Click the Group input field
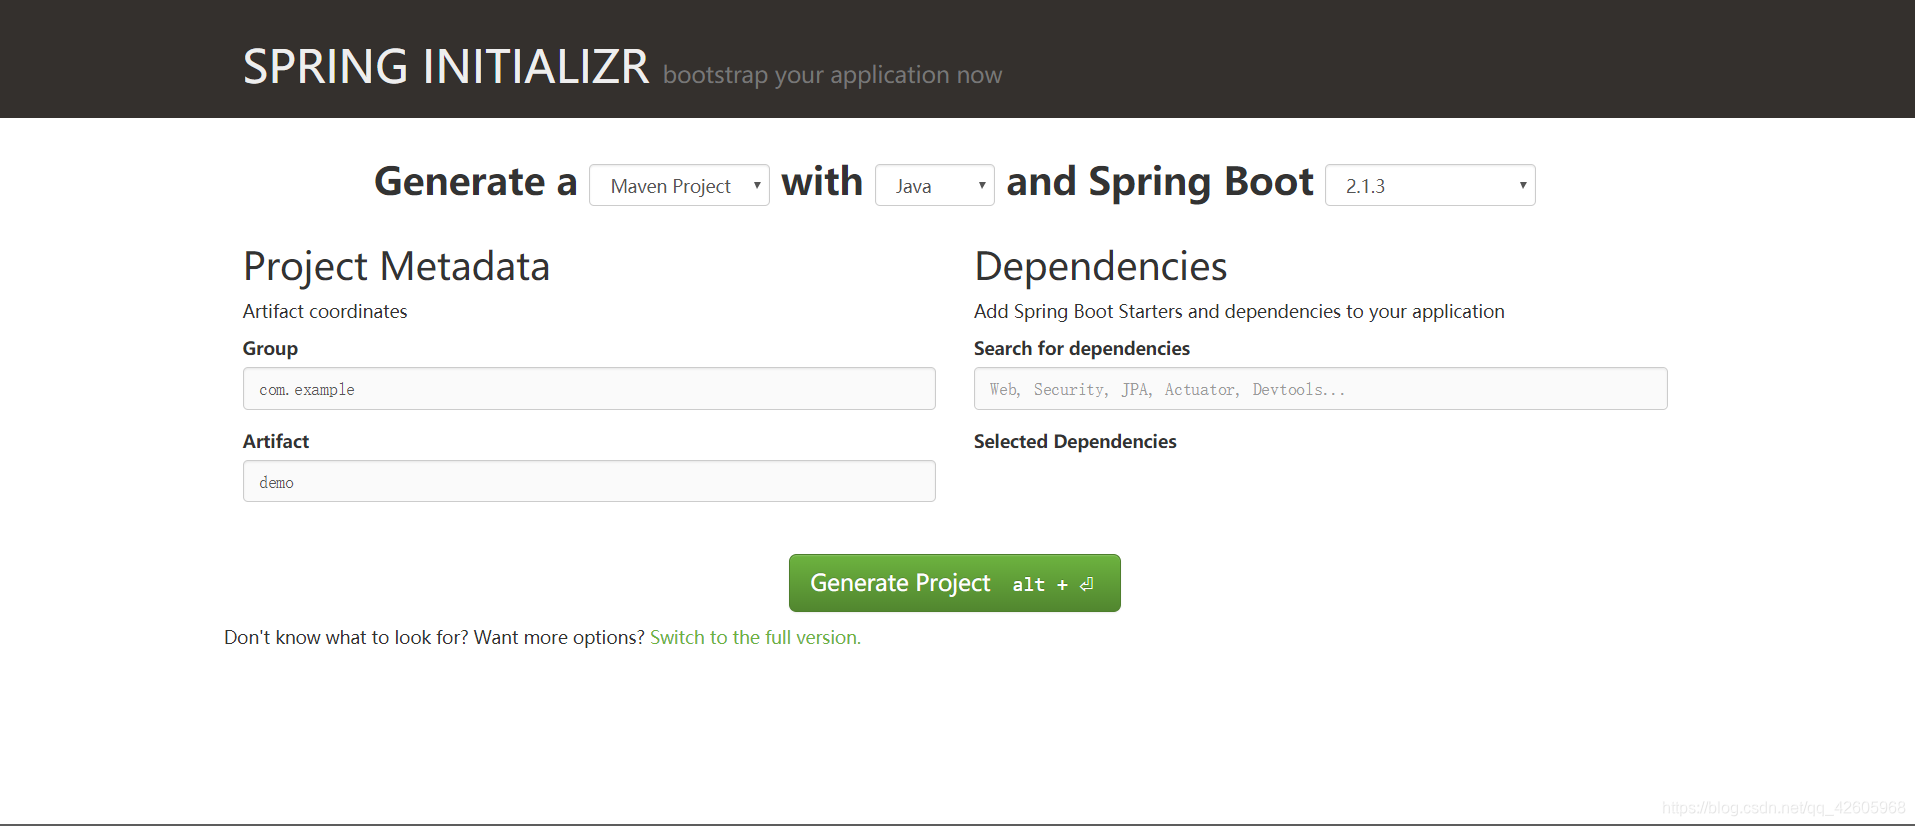This screenshot has width=1915, height=826. (589, 389)
